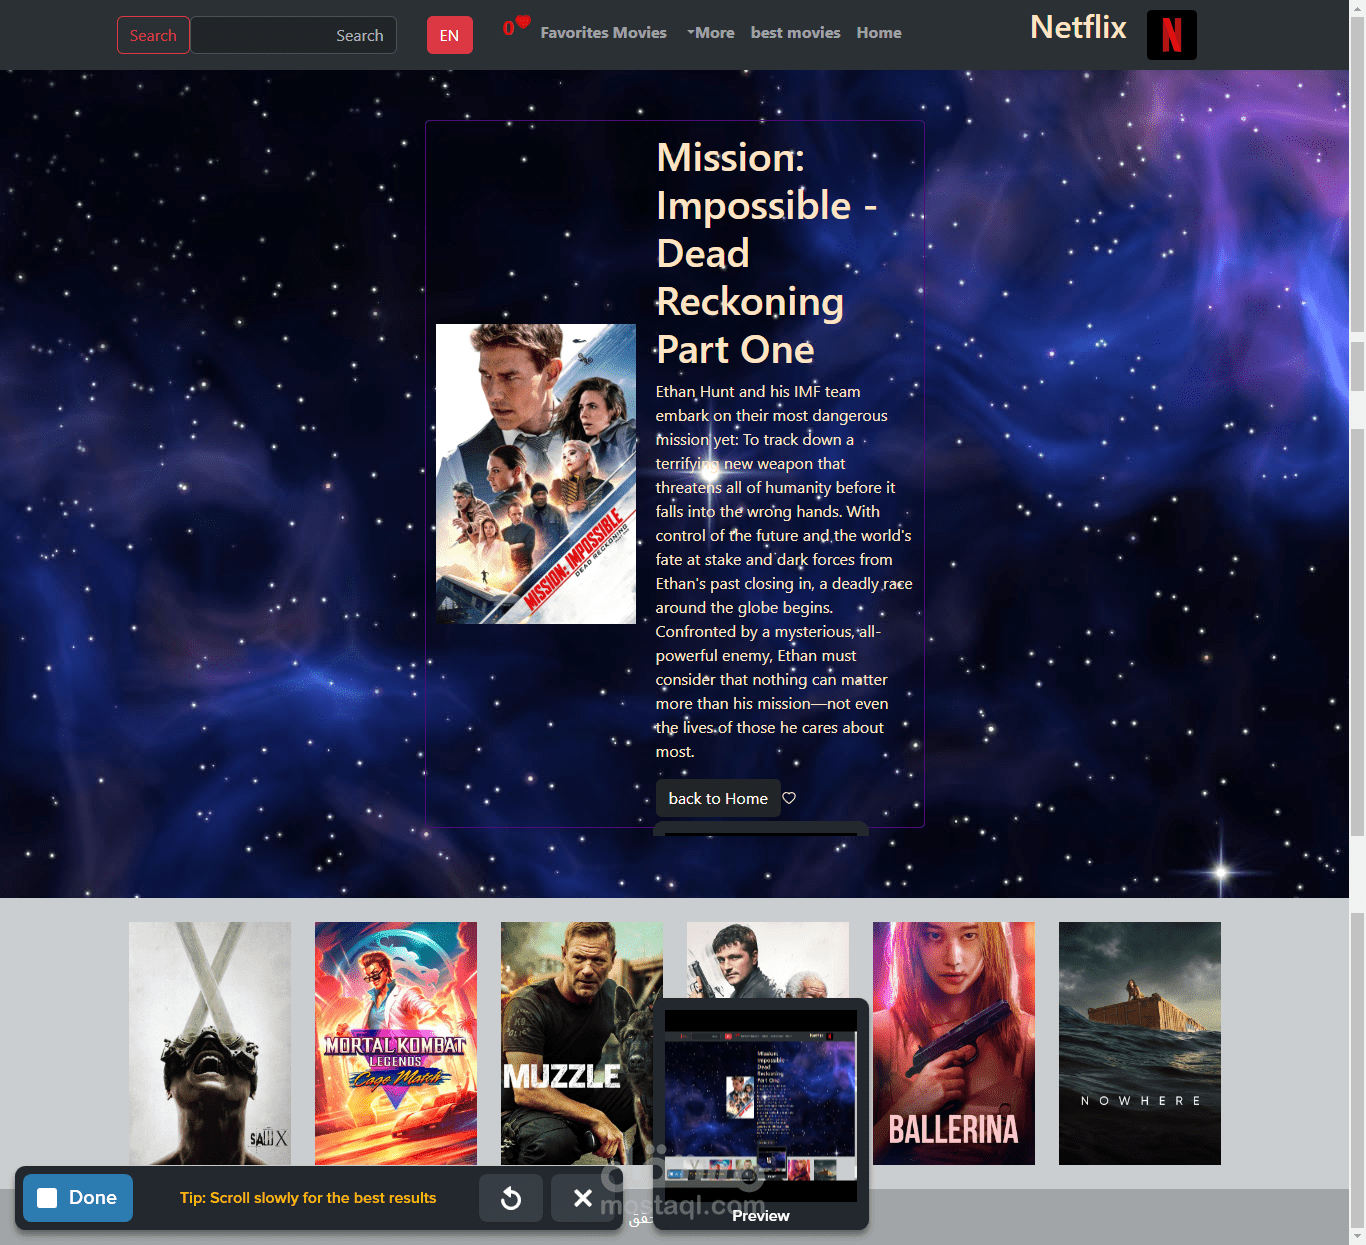Image resolution: width=1366 pixels, height=1245 pixels.
Task: Open the movie poster partly hidden behind the Preview panel
Action: [768, 958]
